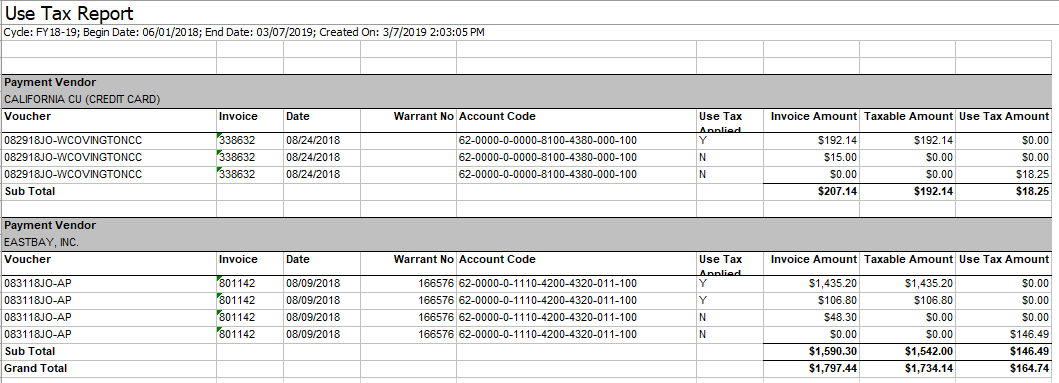The image size is (1059, 383).
Task: Select the $1,797.44 grand total invoice amount
Action: point(811,369)
